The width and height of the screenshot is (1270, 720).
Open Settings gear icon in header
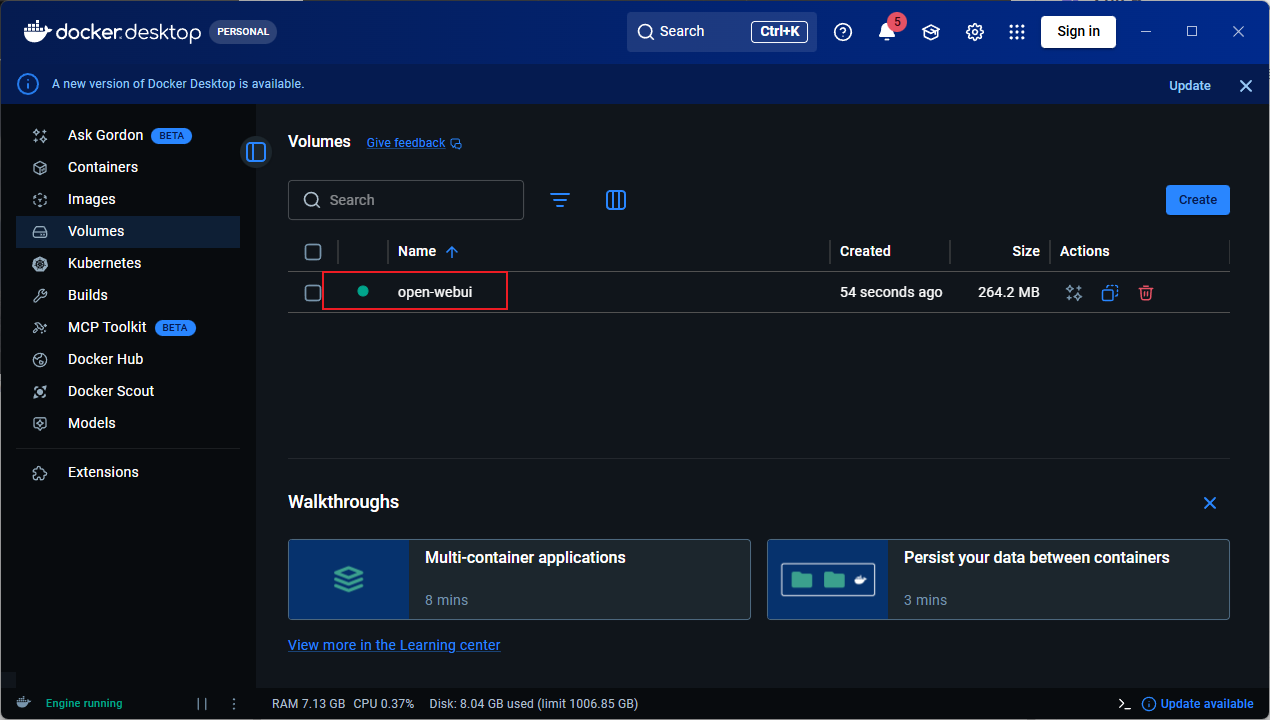[975, 32]
